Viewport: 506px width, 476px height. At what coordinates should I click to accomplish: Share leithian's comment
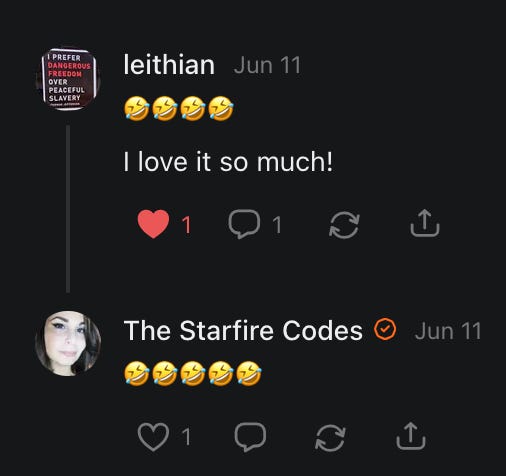tap(425, 223)
